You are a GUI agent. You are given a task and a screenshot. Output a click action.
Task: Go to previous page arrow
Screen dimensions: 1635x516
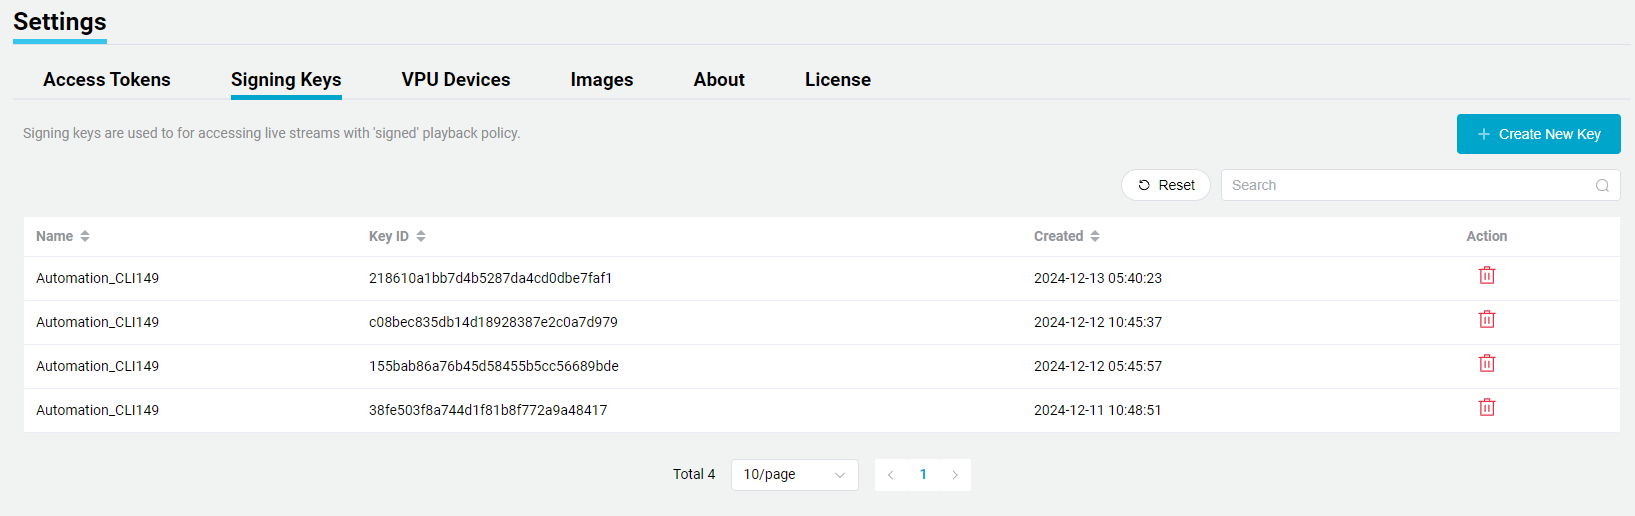890,475
